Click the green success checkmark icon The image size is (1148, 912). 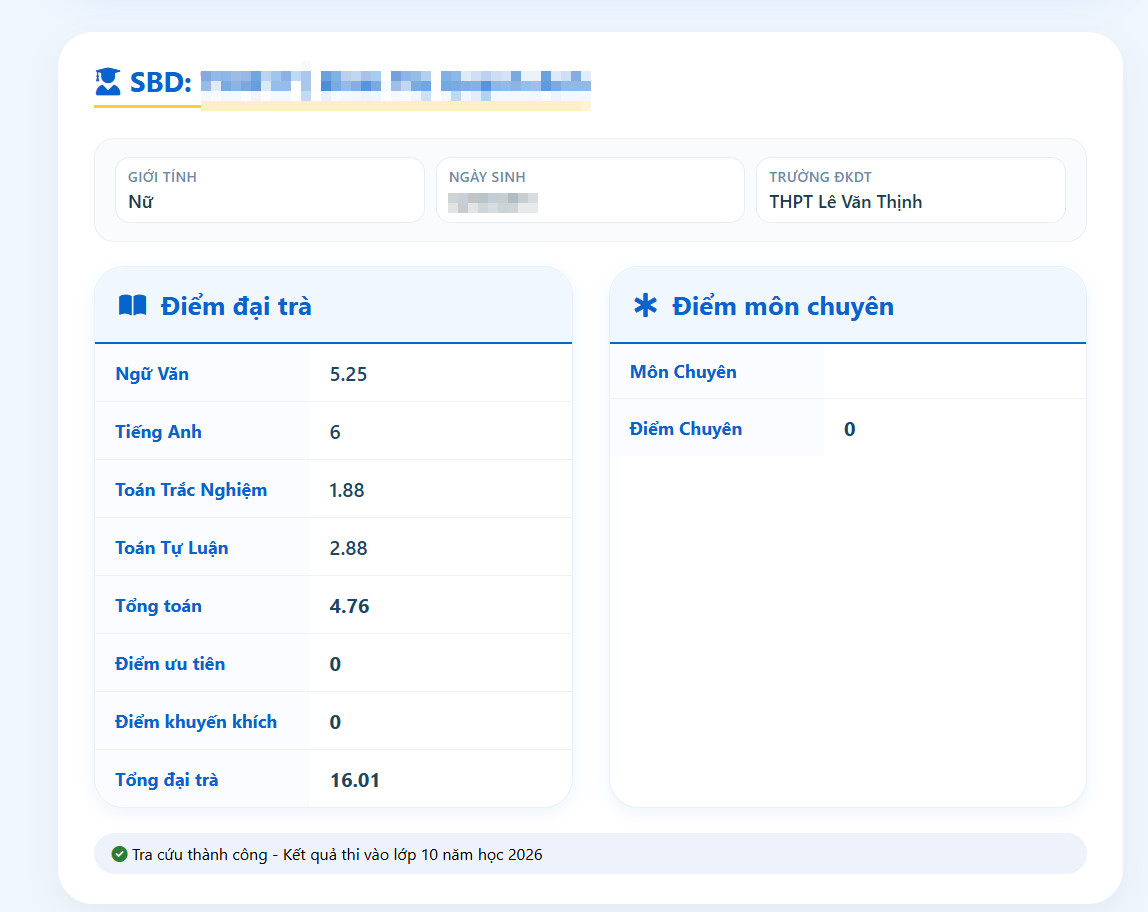pyautogui.click(x=119, y=853)
